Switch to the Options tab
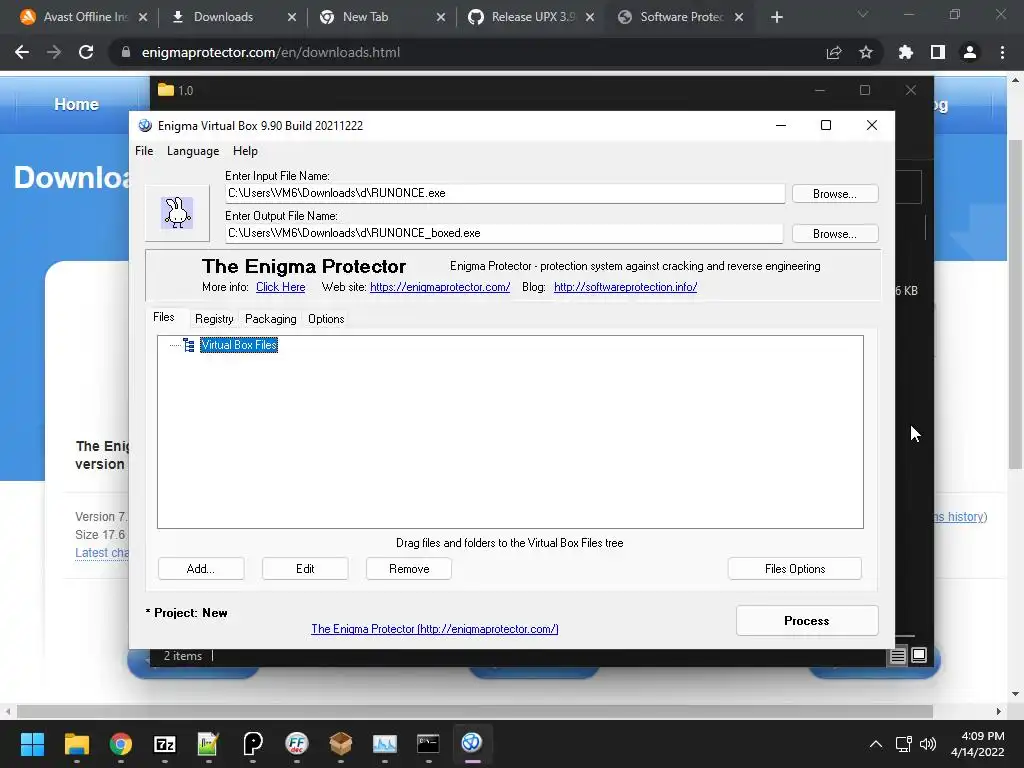Viewport: 1024px width, 768px height. [x=326, y=319]
